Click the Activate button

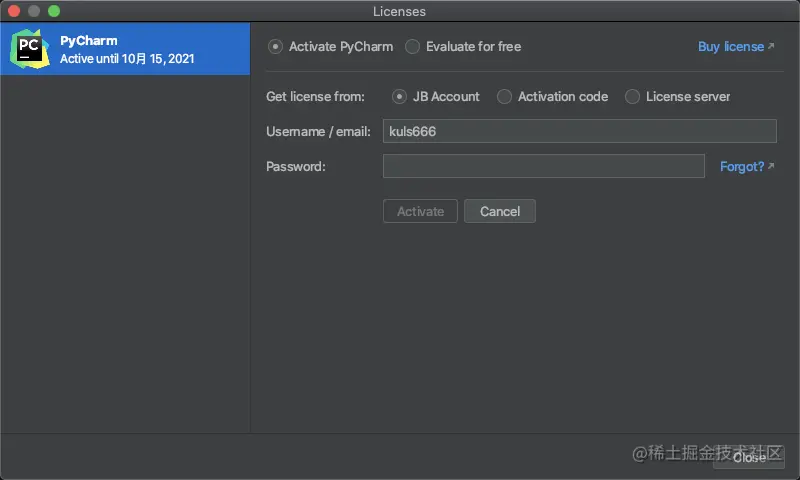[x=420, y=211]
